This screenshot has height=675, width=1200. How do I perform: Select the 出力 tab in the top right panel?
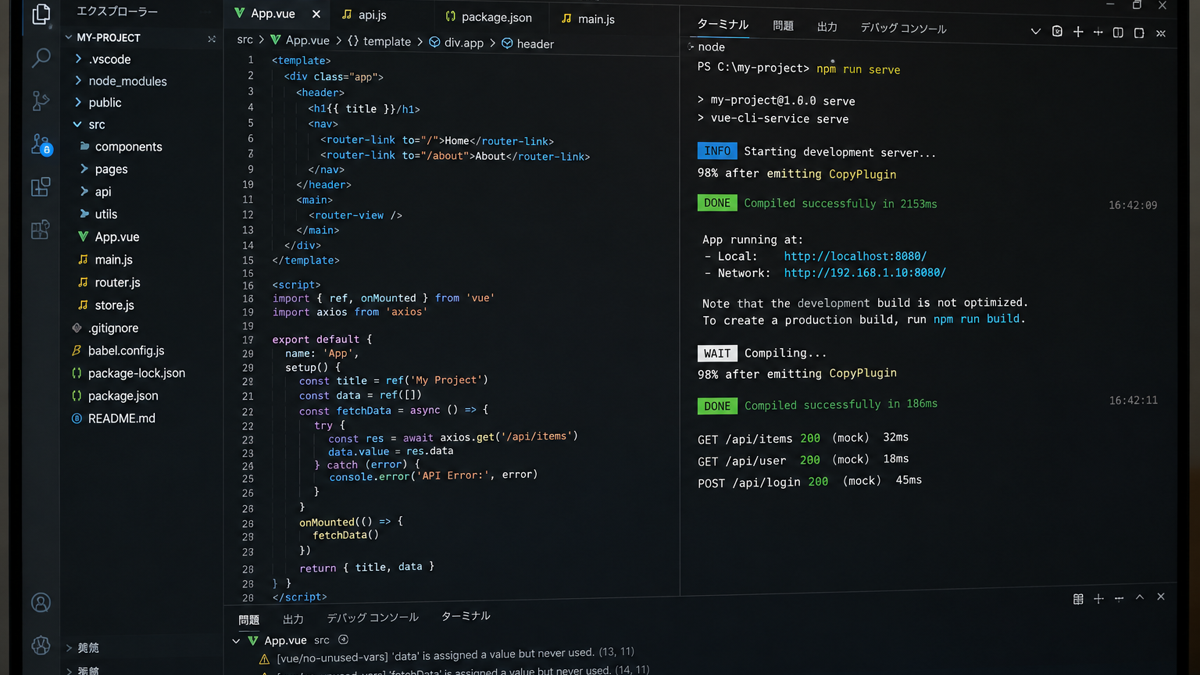tap(827, 27)
